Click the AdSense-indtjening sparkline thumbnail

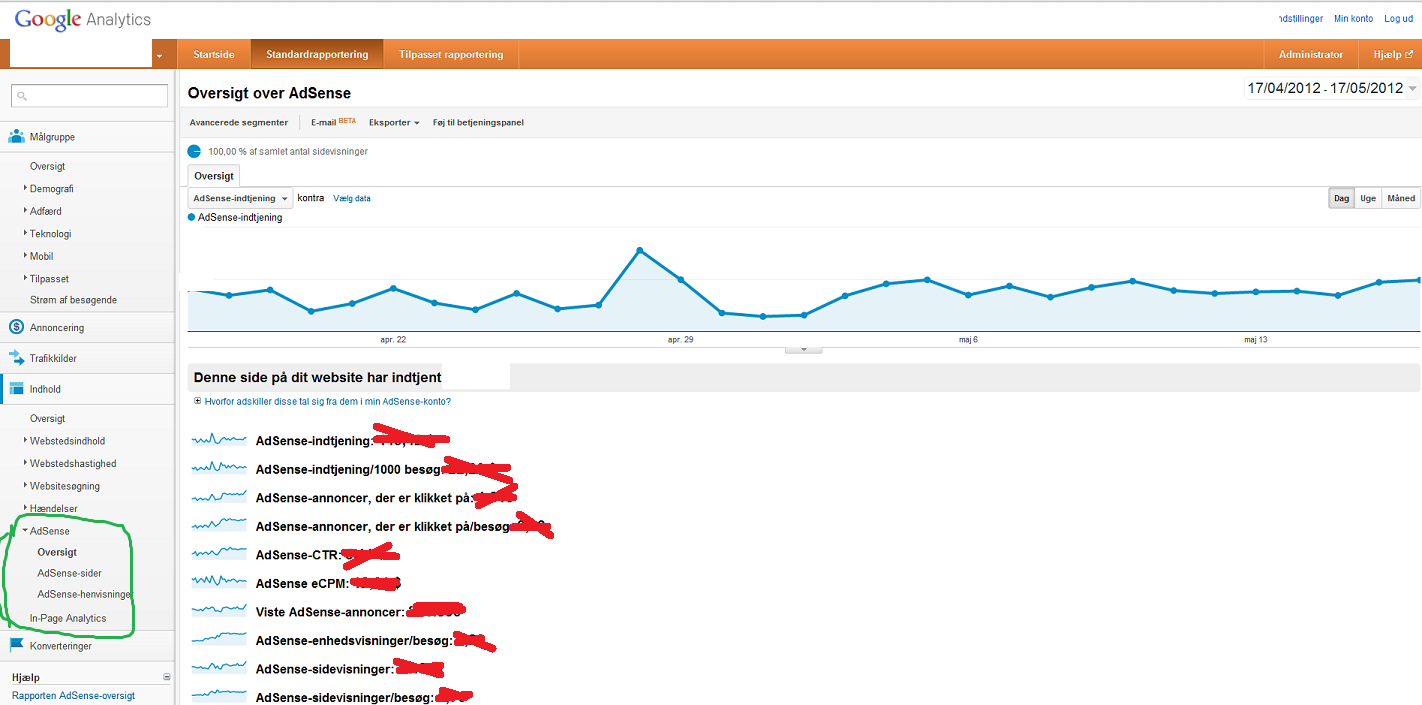[x=219, y=439]
